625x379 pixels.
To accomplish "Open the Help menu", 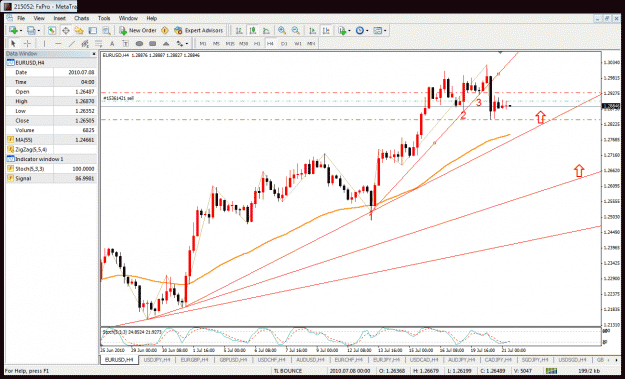I will 151,18.
